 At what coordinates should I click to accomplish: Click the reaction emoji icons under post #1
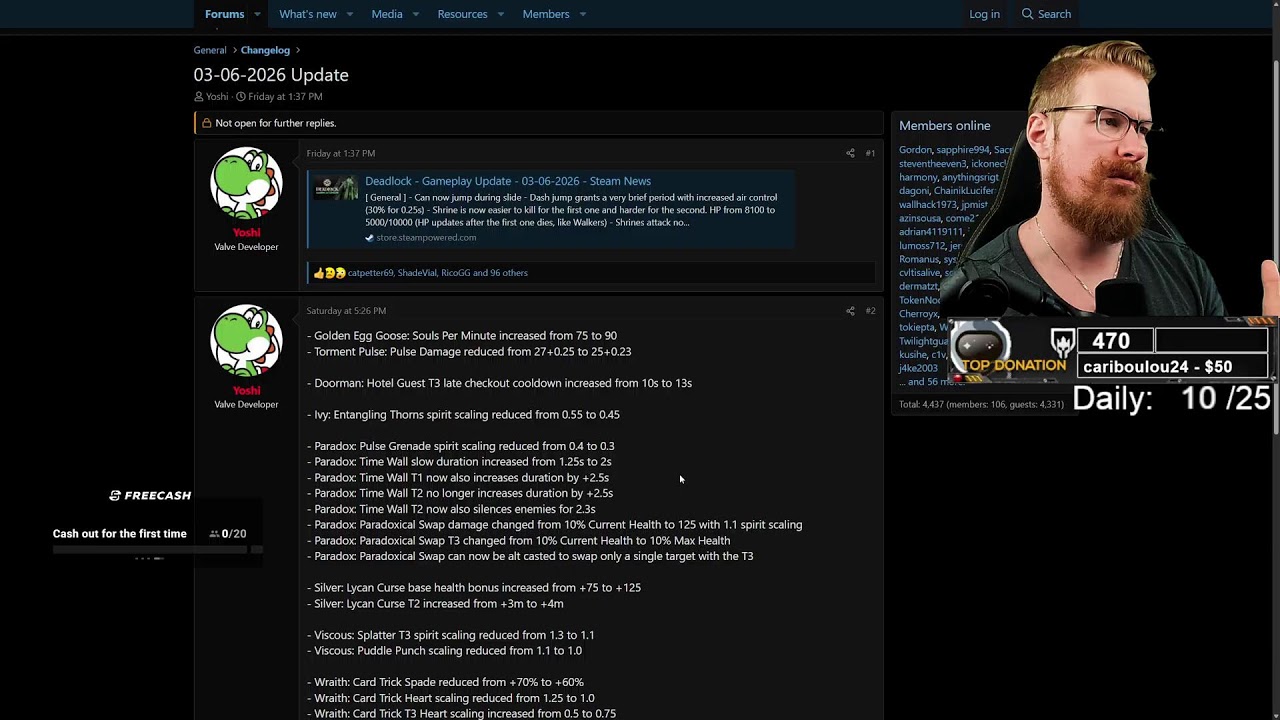329,273
